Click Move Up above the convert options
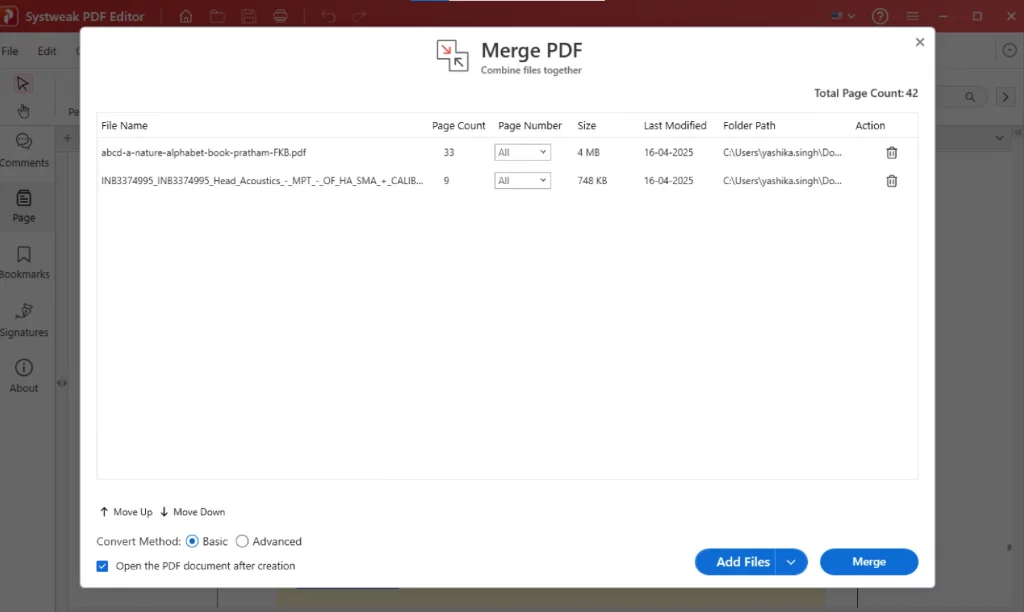Image resolution: width=1024 pixels, height=612 pixels. [126, 511]
